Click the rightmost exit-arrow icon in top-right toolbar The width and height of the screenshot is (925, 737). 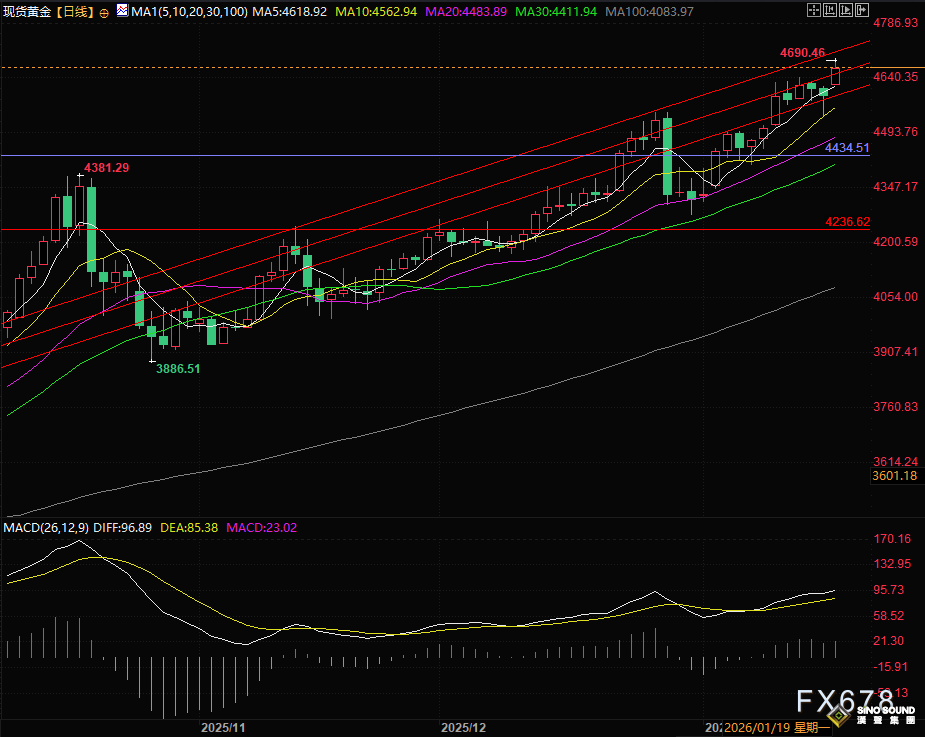point(860,11)
